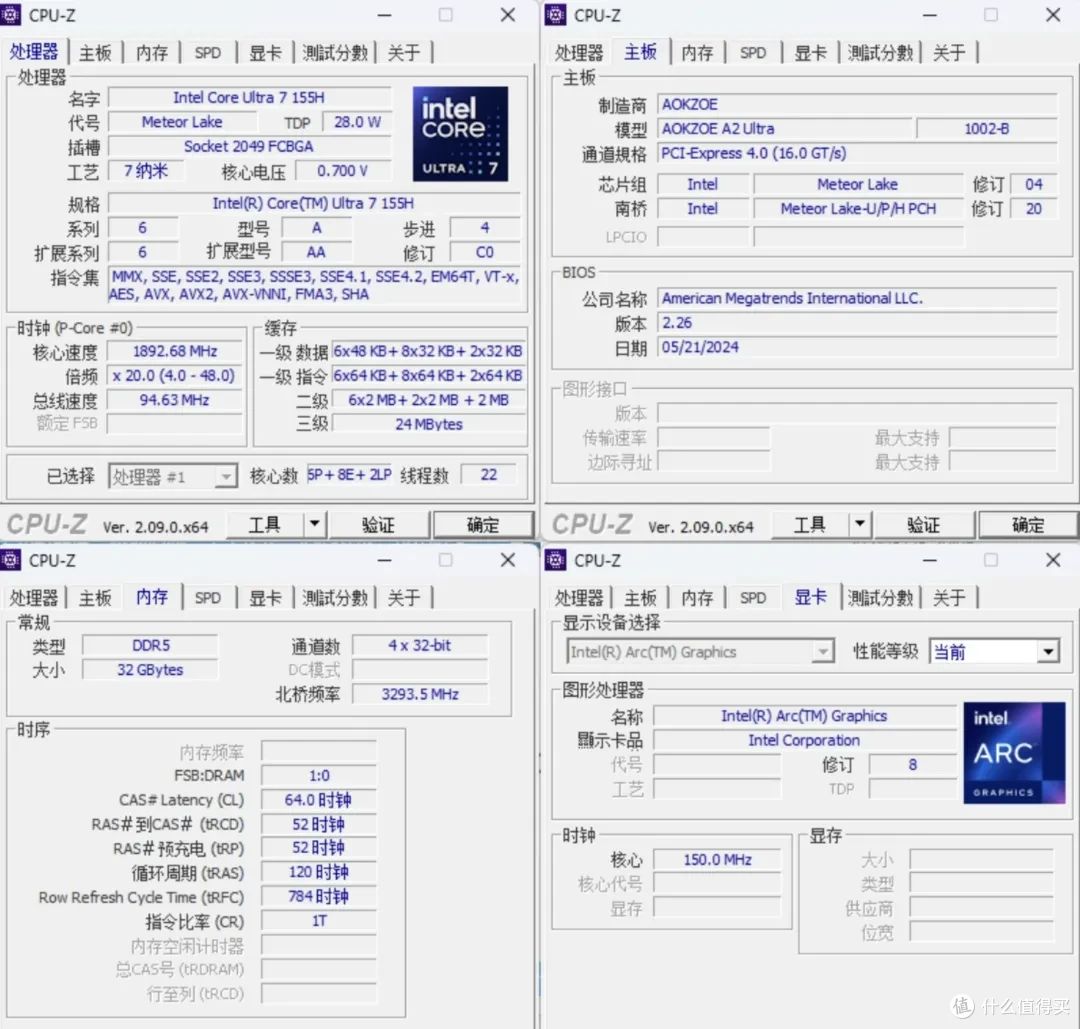1080x1029 pixels.
Task: Click 工具 button in the mainboard window
Action: 810,524
